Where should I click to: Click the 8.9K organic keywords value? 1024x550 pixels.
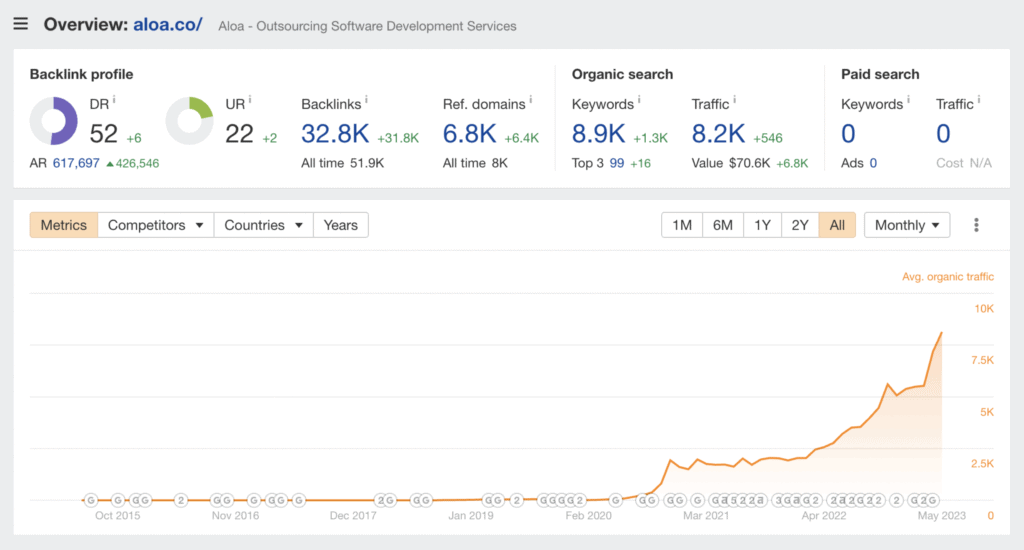click(598, 134)
